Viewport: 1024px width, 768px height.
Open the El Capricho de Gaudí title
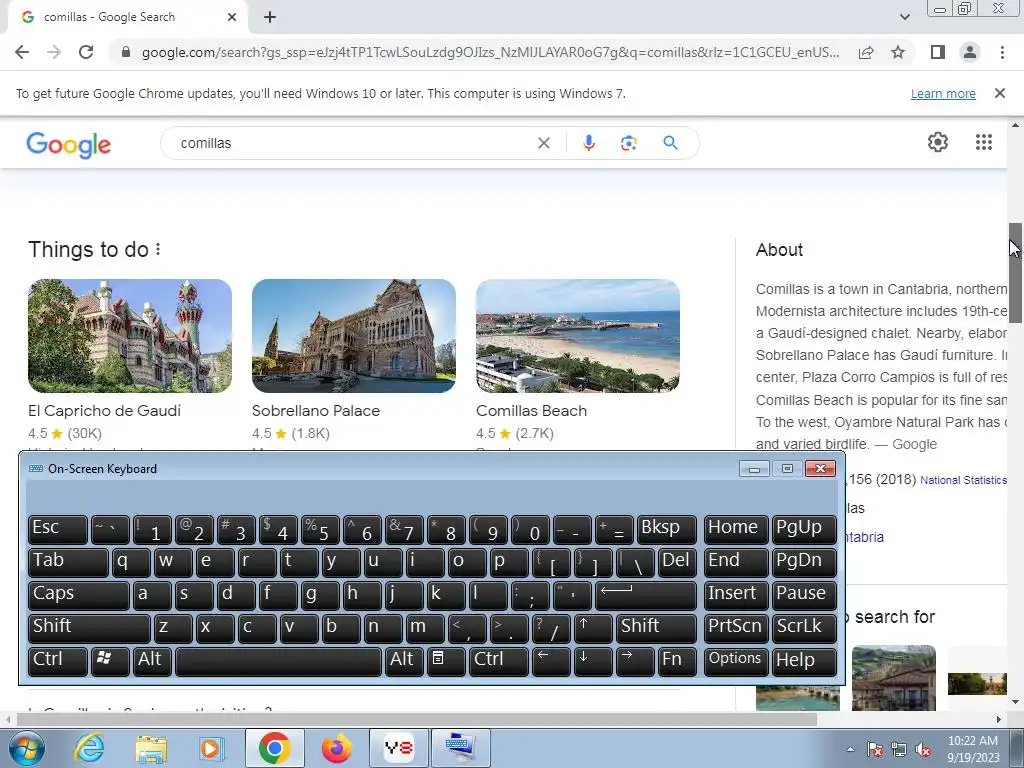pyautogui.click(x=104, y=411)
